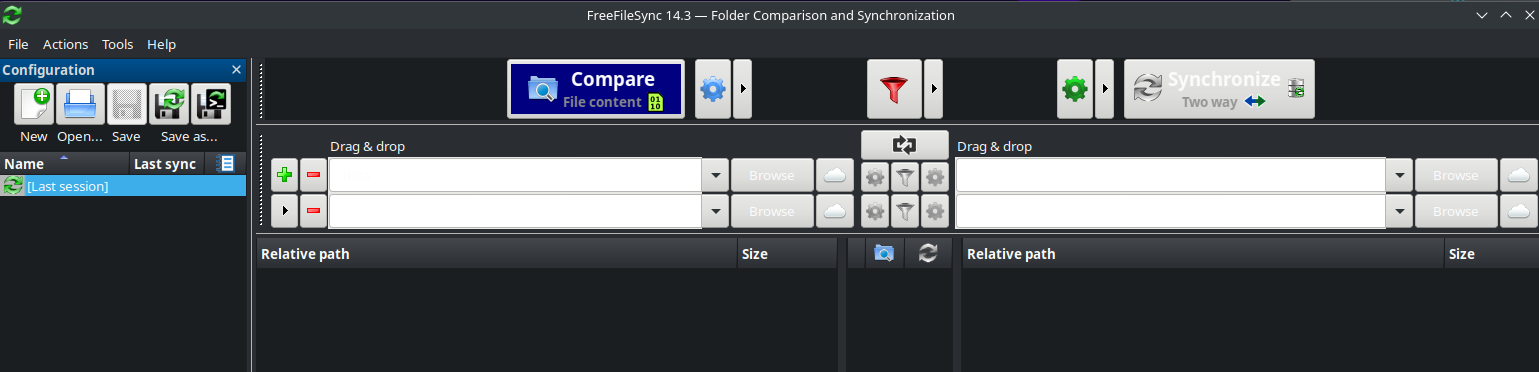
Task: Click Save as batch job icon
Action: pyautogui.click(x=211, y=103)
